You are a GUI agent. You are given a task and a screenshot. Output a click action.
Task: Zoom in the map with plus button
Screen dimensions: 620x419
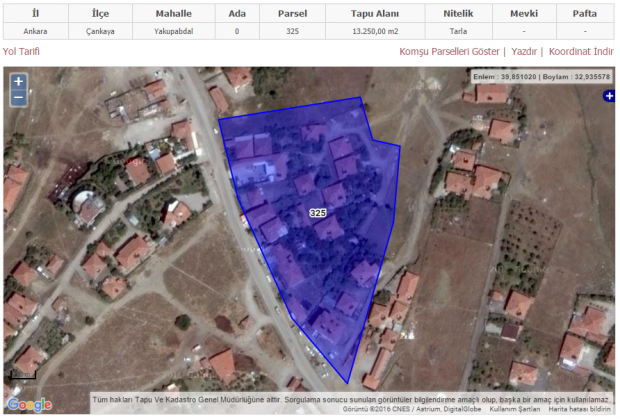(x=18, y=82)
